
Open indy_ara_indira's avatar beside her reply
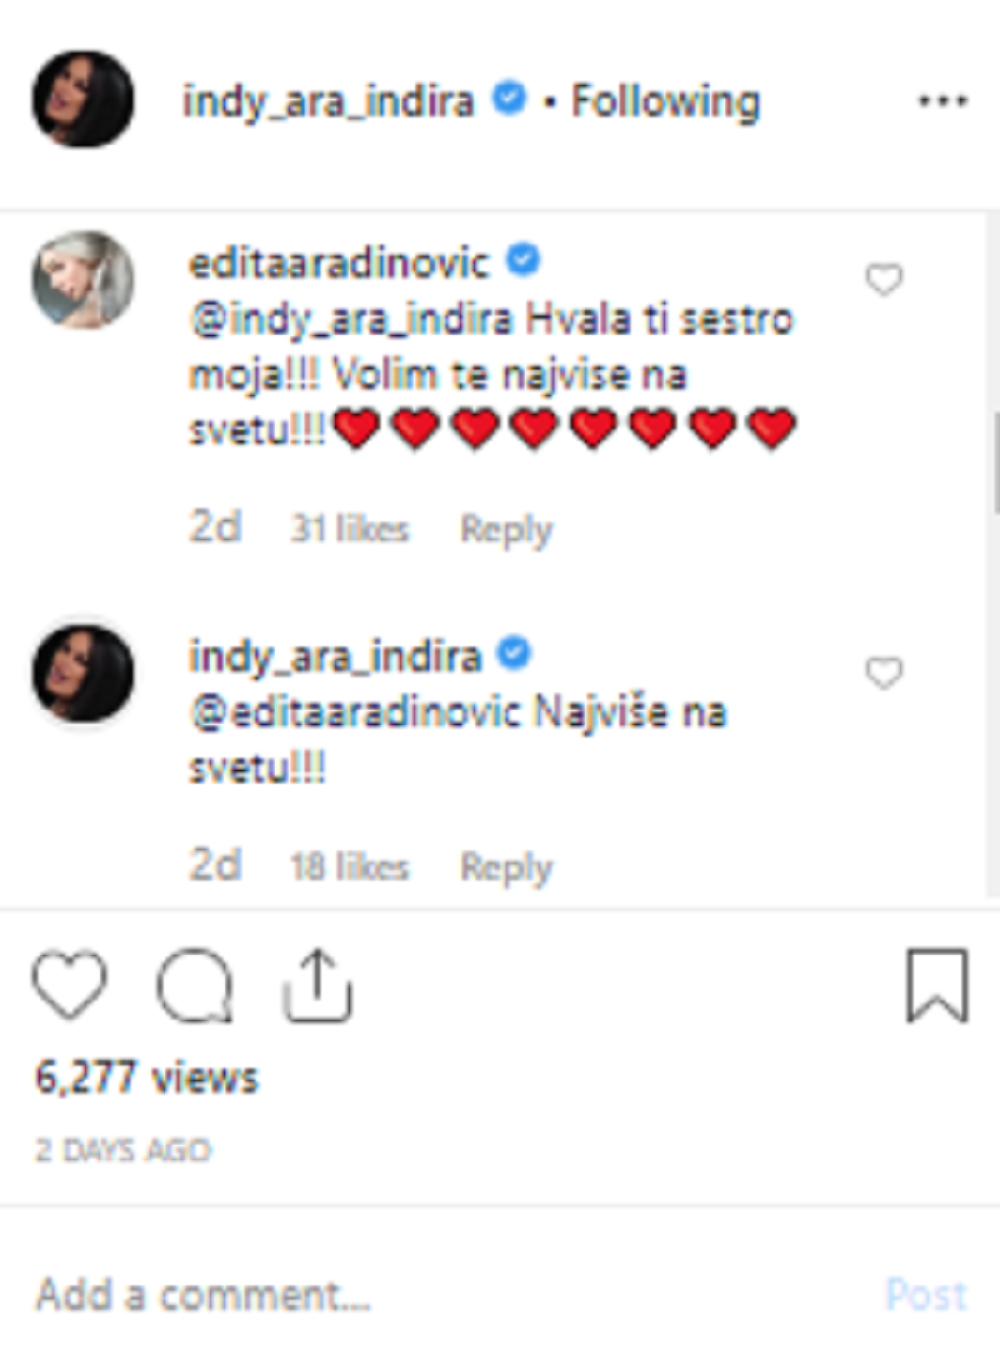click(83, 673)
